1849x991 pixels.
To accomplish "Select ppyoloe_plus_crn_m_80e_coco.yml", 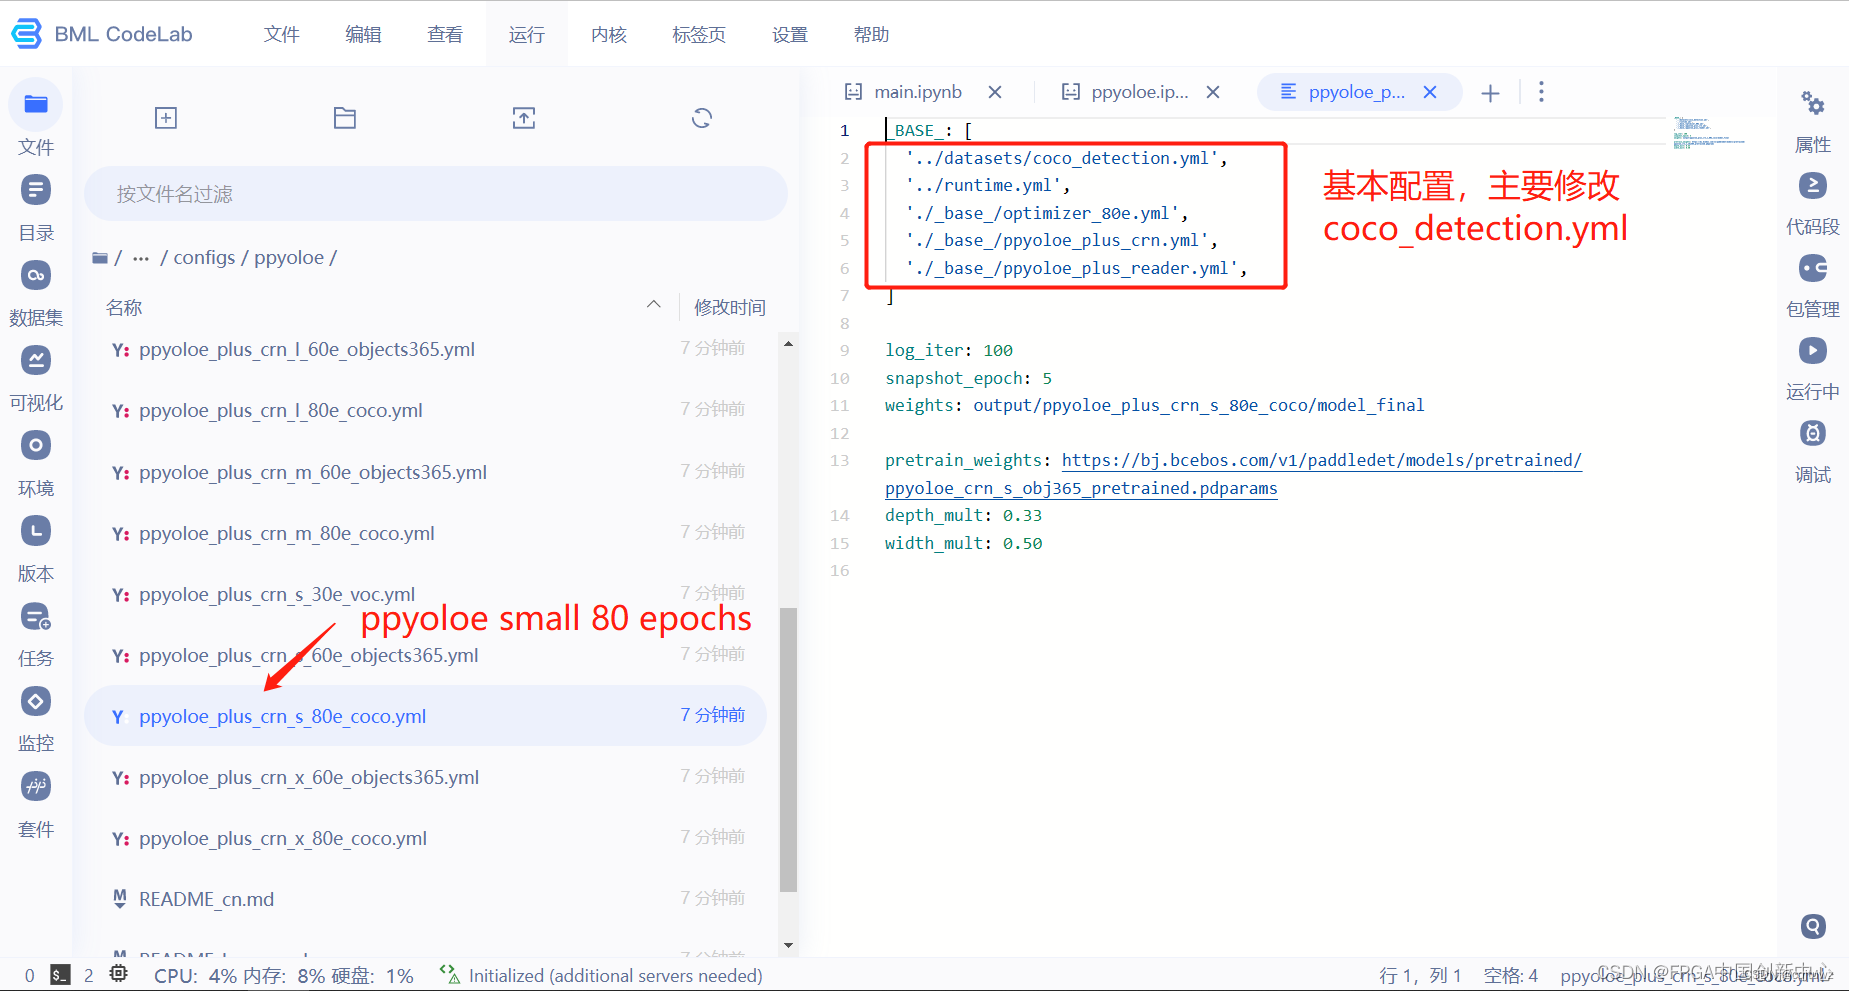I will click(x=426, y=533).
